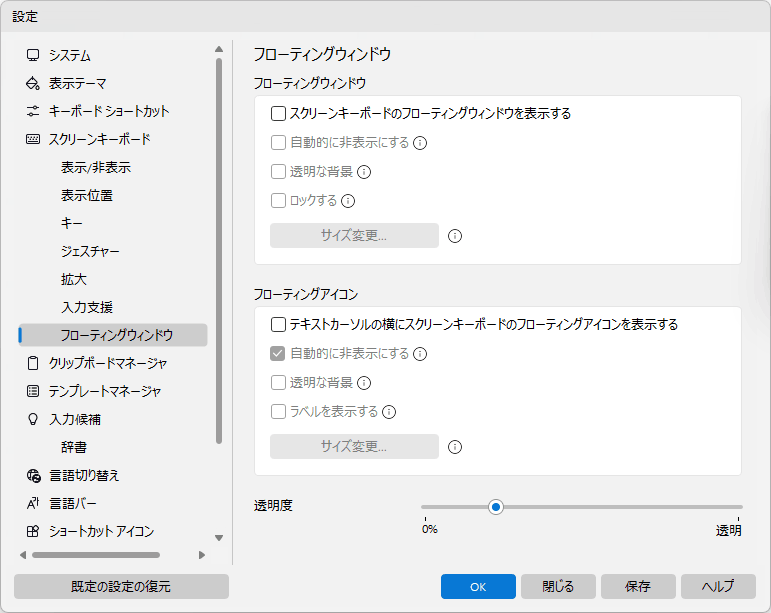This screenshot has height=613, width=771.
Task: Click floating window サイズ変更 button
Action: tap(354, 235)
